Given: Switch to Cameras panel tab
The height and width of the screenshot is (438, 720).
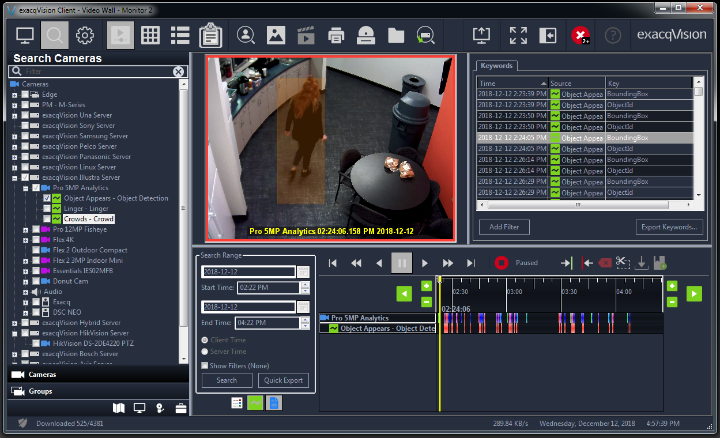Looking at the screenshot, I should click(98, 375).
